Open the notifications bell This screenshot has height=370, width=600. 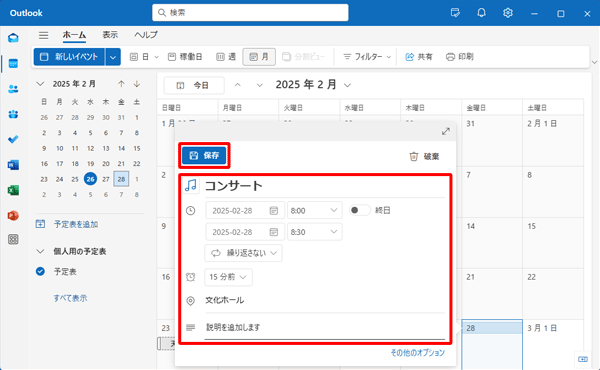tap(481, 13)
